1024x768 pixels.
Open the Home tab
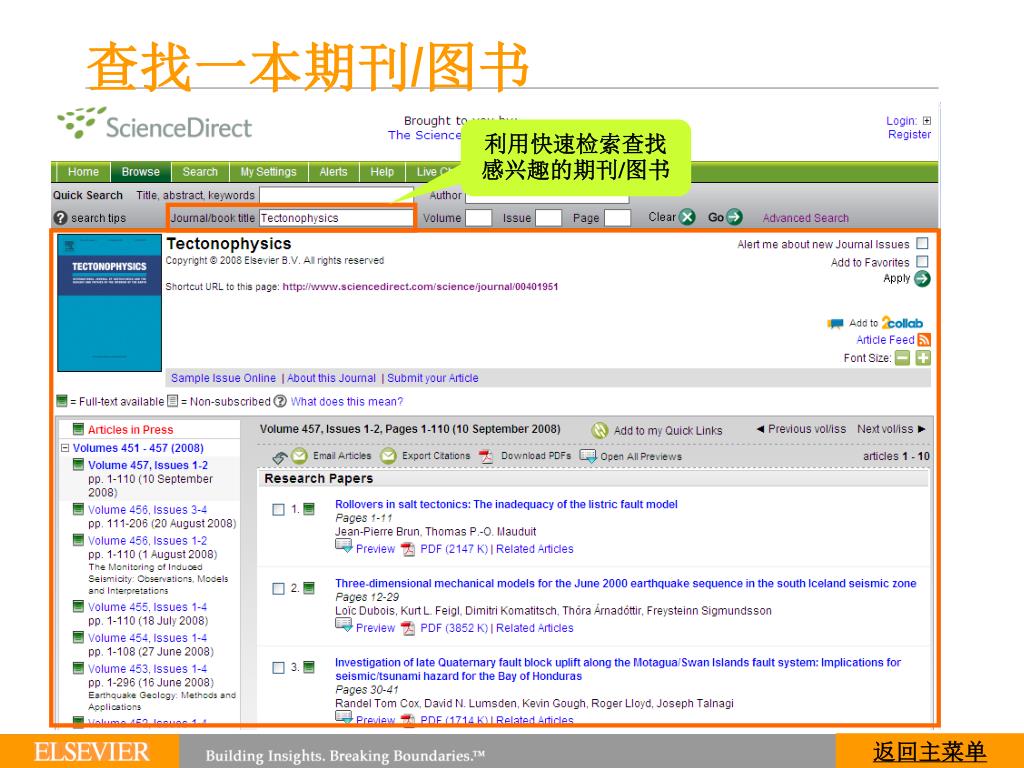[83, 172]
